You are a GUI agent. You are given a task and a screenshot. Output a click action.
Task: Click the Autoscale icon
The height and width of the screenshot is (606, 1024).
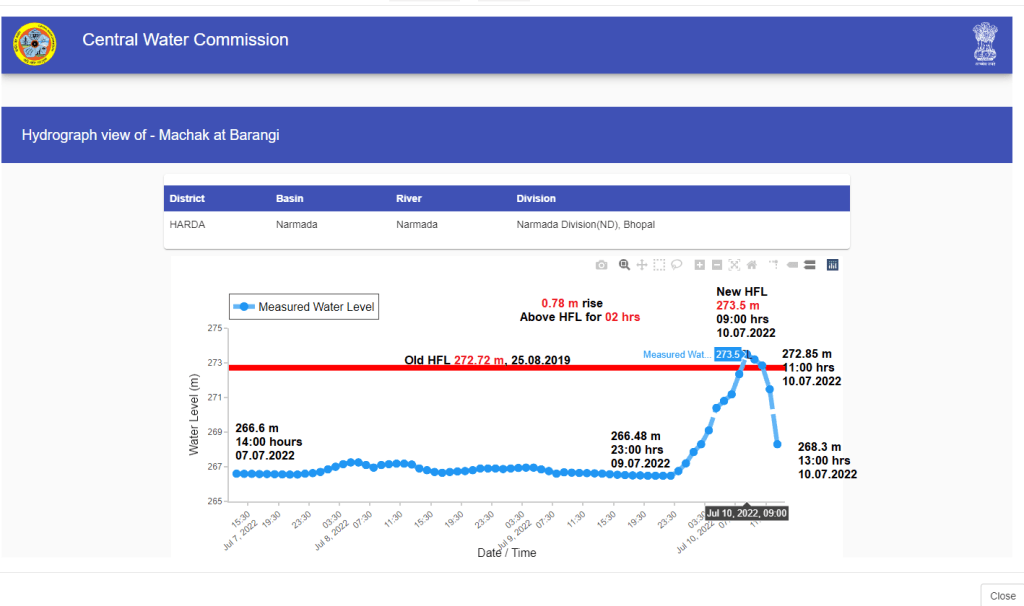[734, 265]
